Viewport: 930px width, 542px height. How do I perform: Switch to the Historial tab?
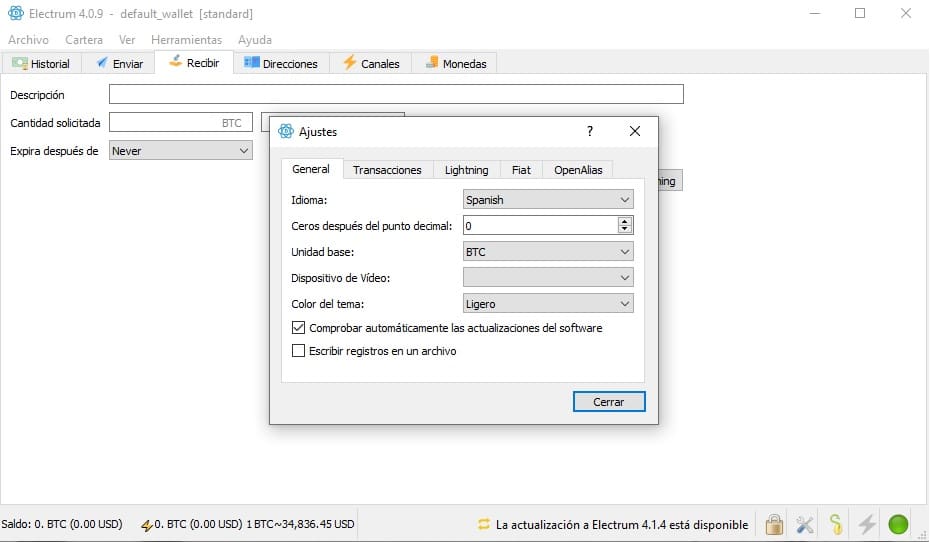pos(41,63)
